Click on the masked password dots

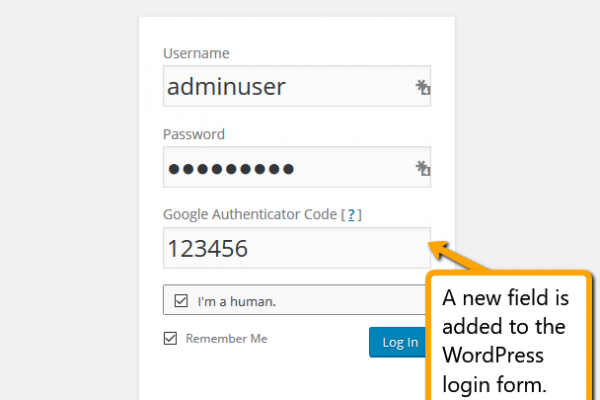[230, 168]
